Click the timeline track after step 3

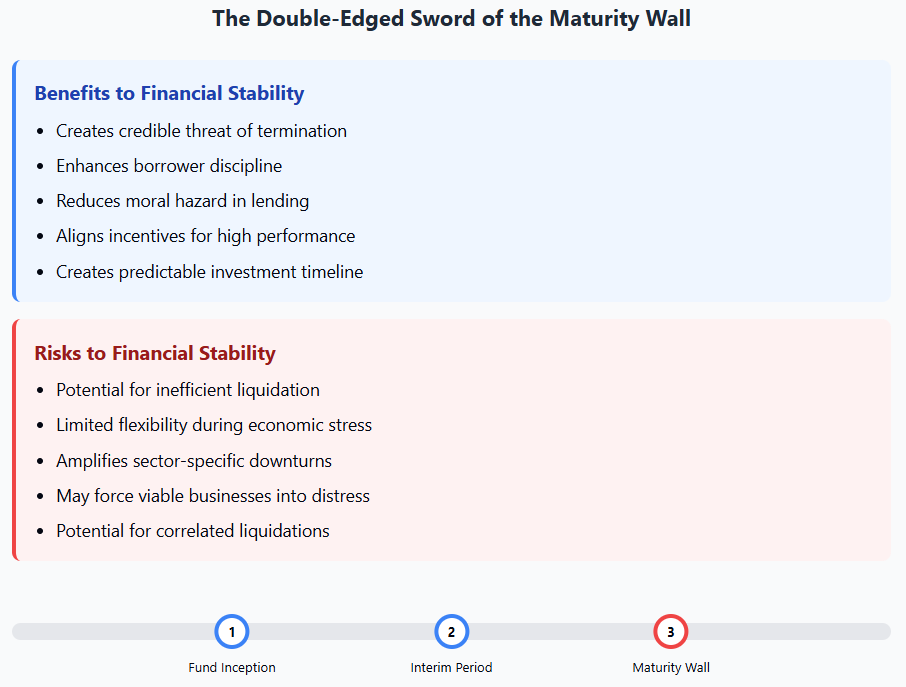[x=790, y=632]
